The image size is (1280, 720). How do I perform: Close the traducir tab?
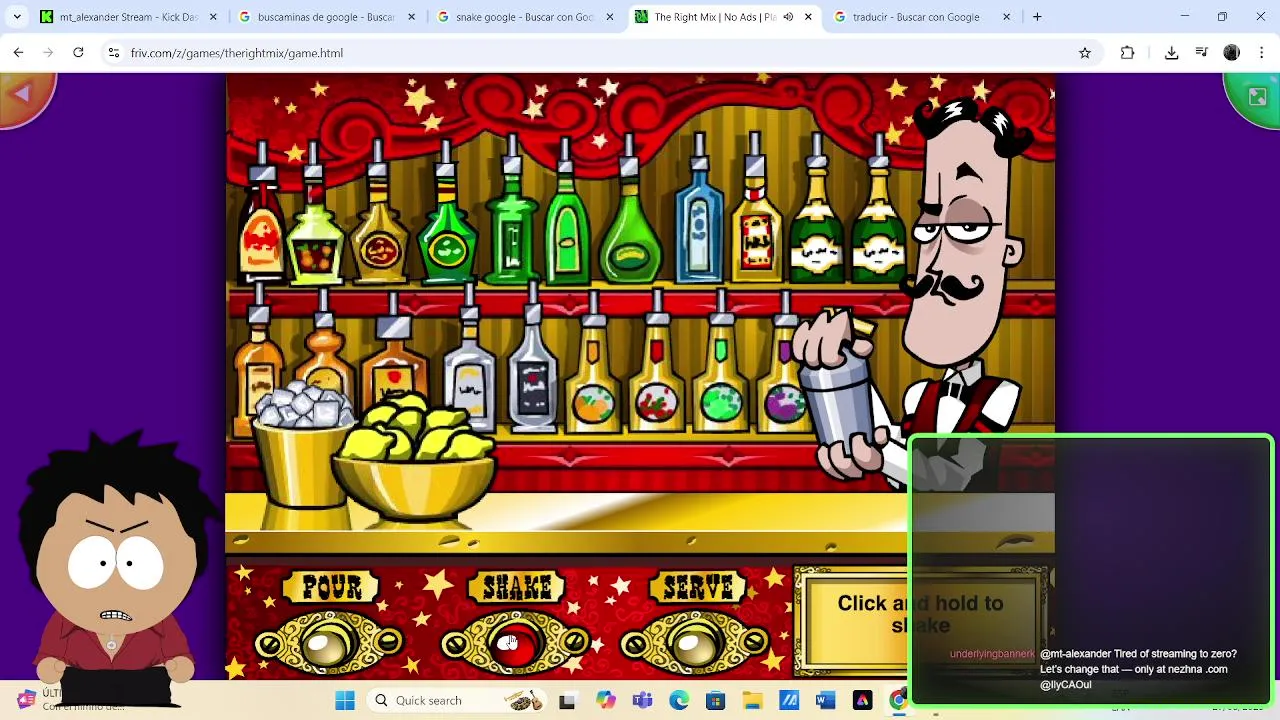tap(1006, 17)
